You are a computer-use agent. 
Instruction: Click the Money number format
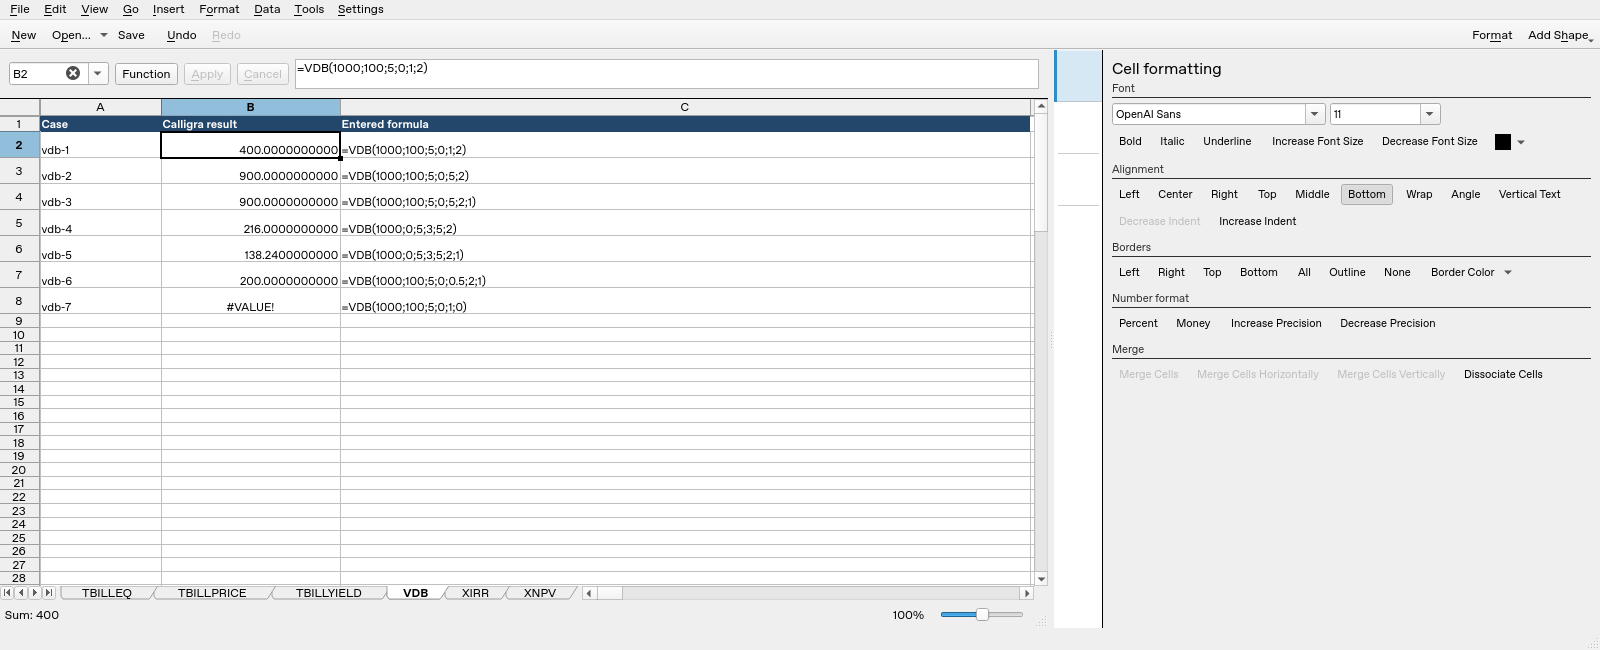(x=1193, y=323)
